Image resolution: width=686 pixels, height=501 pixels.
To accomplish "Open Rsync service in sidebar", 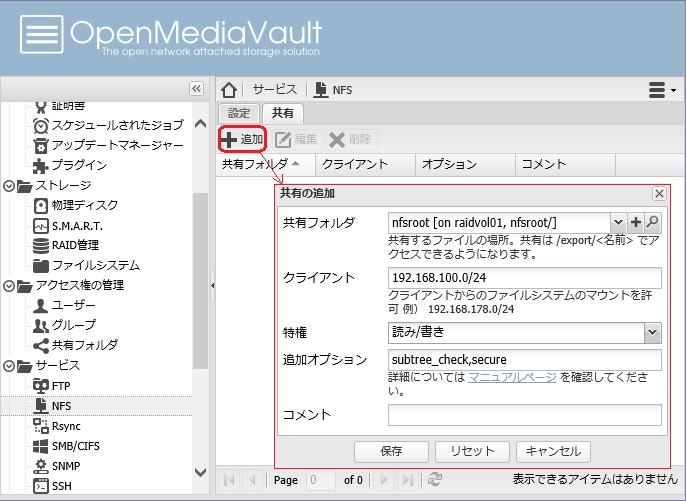I will [x=57, y=426].
